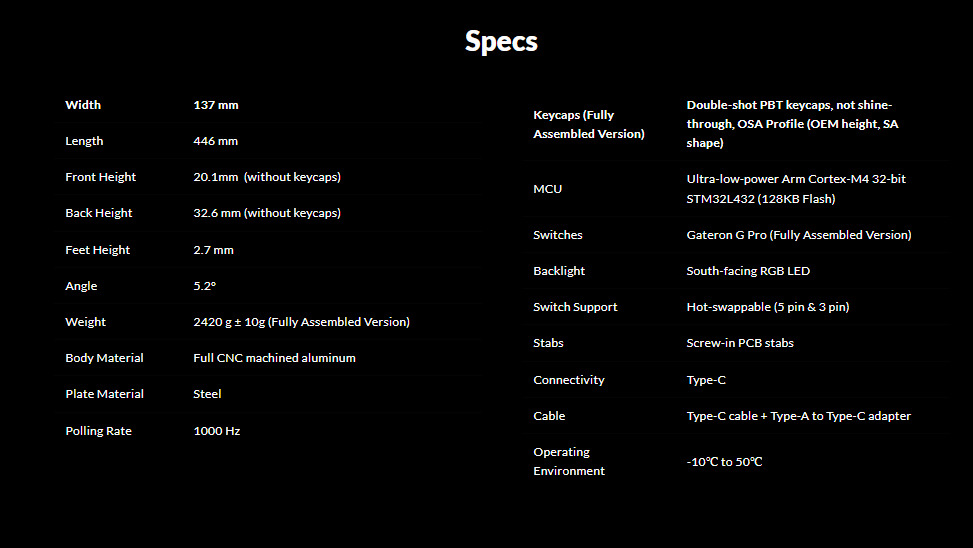Screen dimensions: 973x548
Task: Click the Switch Support label
Action: pos(575,307)
